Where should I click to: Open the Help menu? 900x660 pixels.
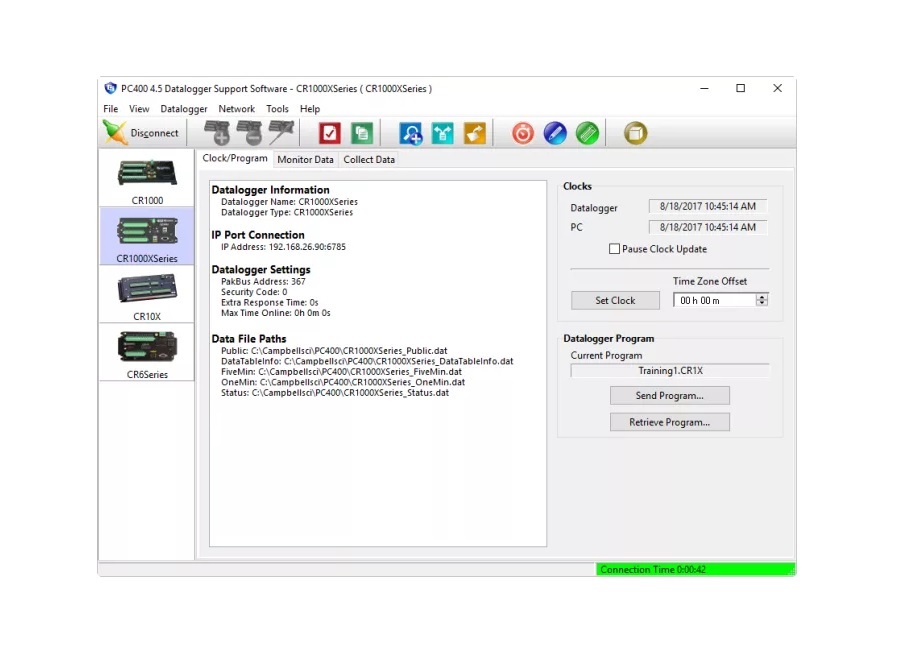coord(310,108)
